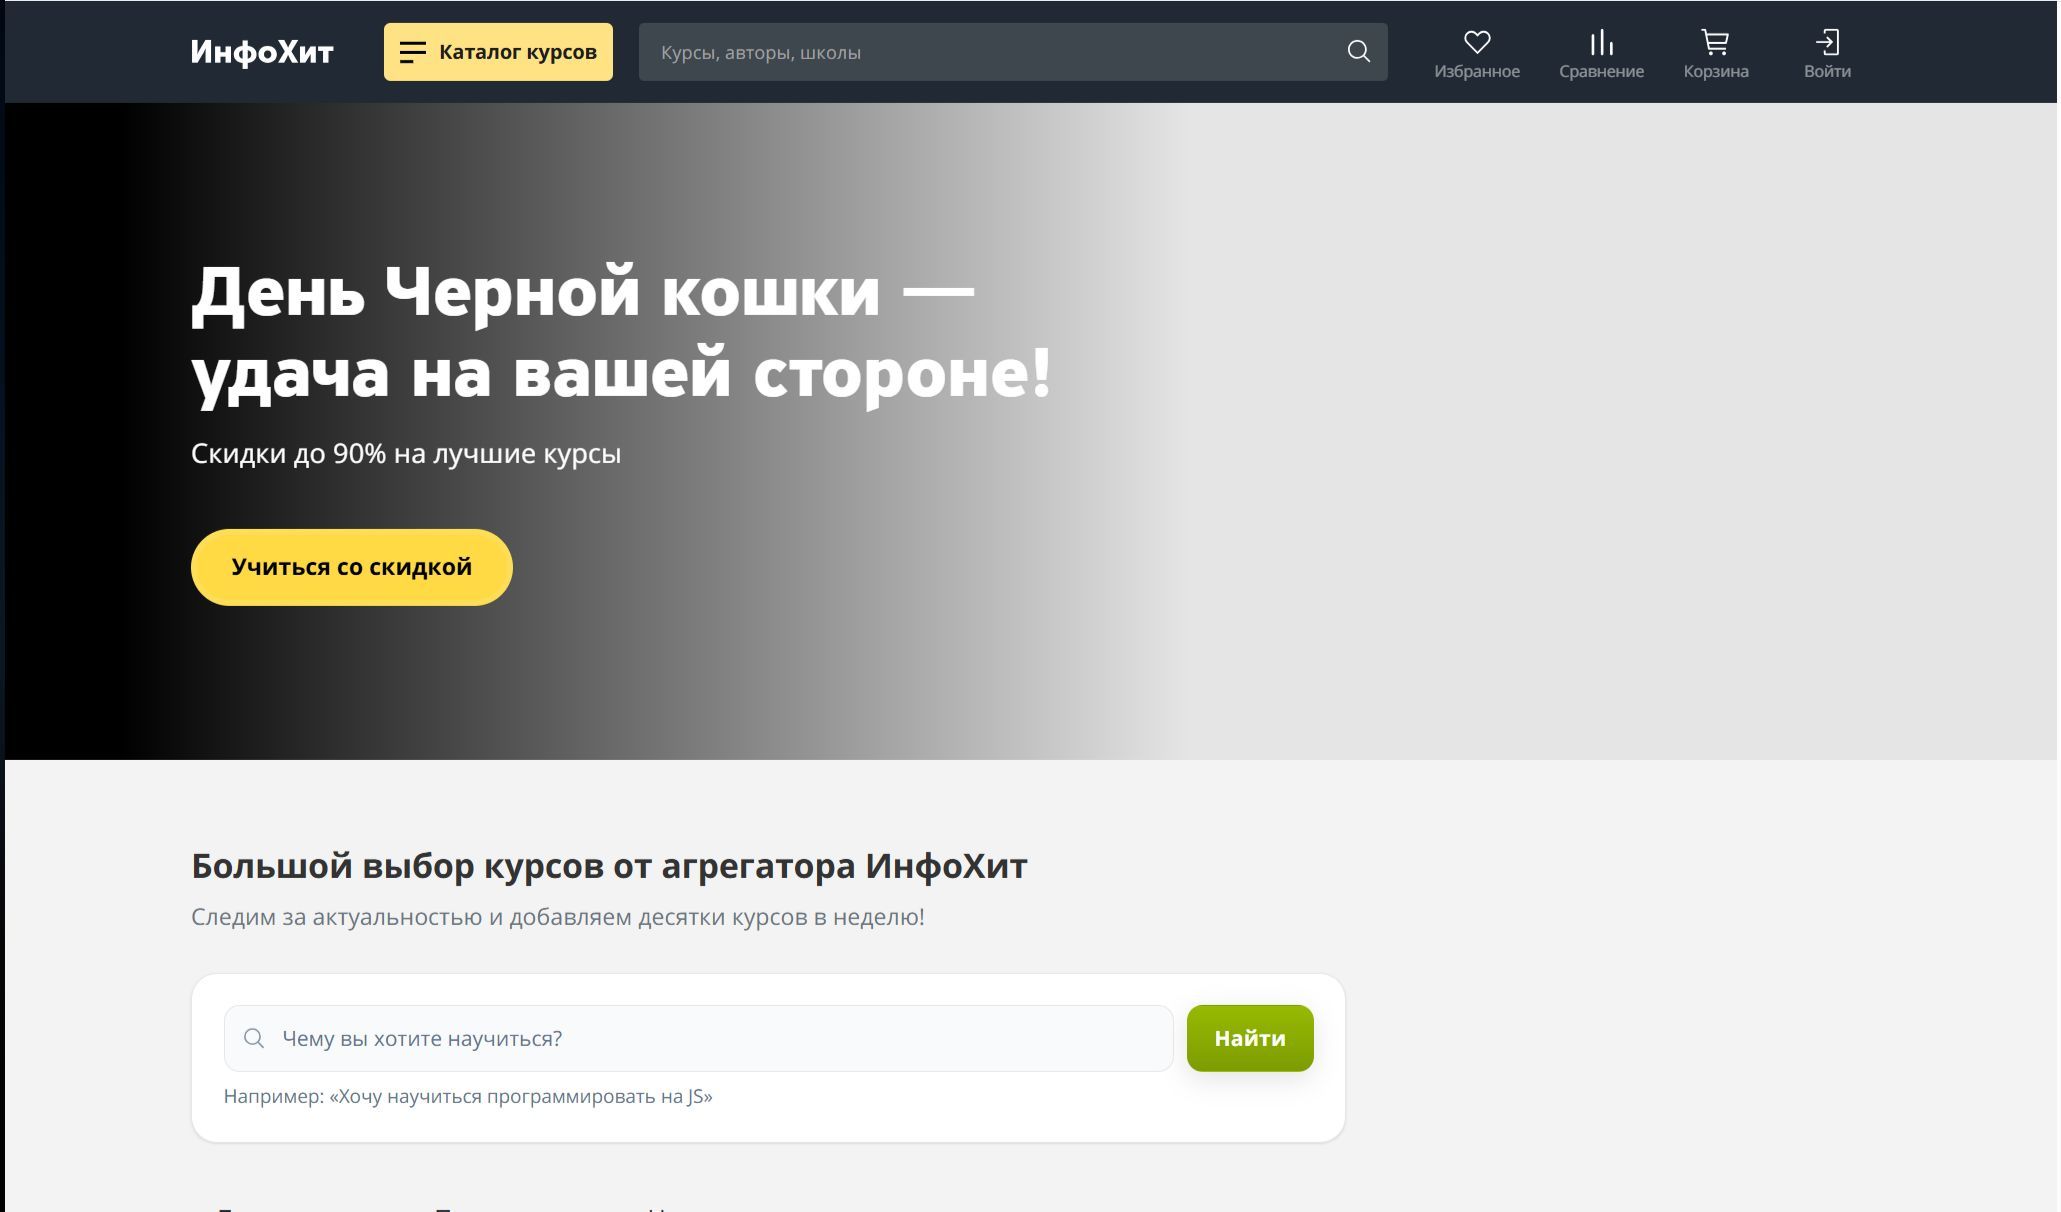
Task: Click the magnifier icon in header search
Action: tap(1357, 52)
